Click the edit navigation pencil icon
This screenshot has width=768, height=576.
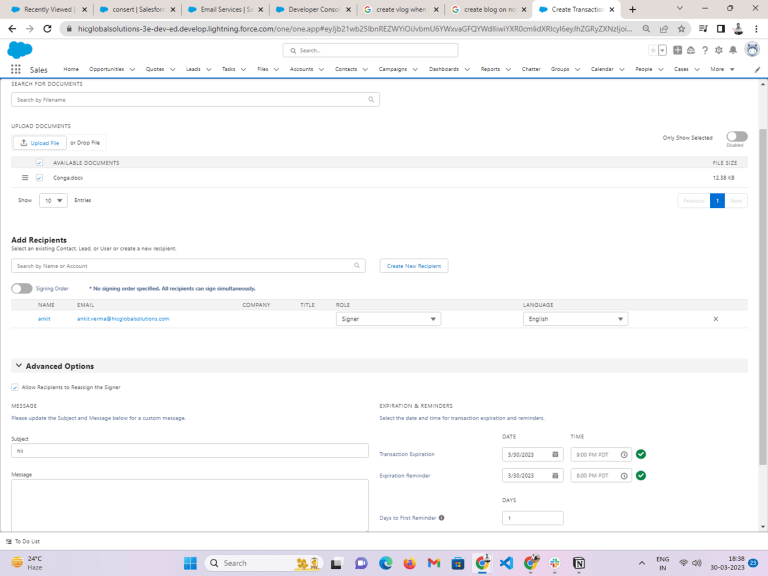tap(757, 70)
